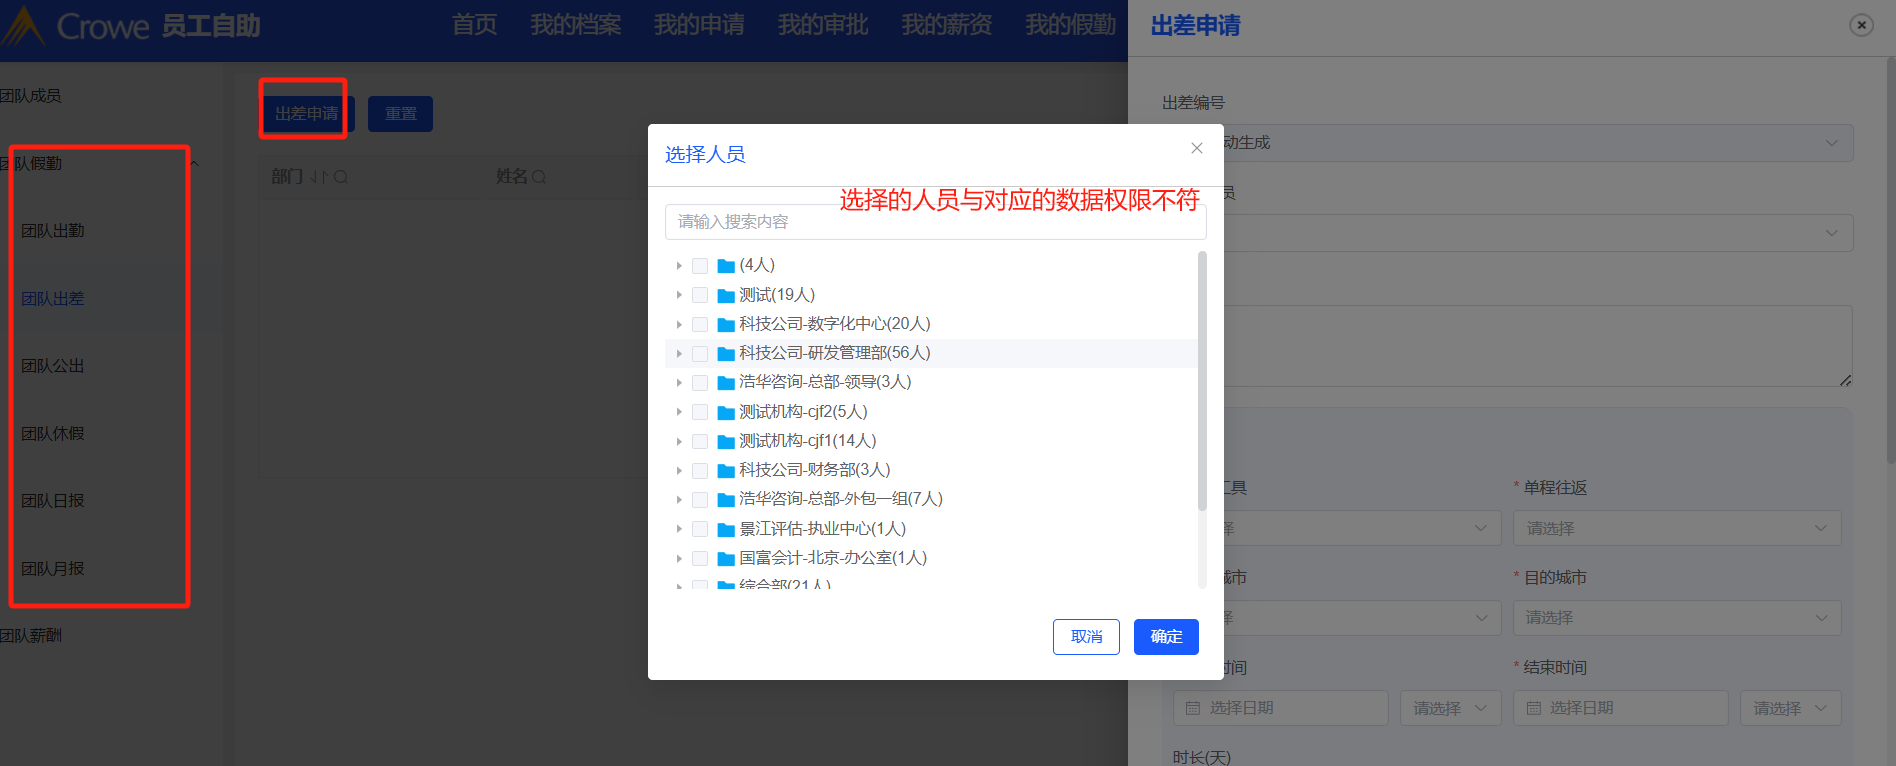
Task: Open 我的档案 in the top navigation
Action: [x=576, y=25]
